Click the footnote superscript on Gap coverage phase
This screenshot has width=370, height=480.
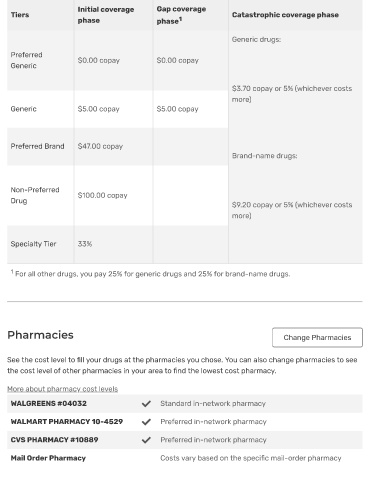pyautogui.click(x=180, y=19)
